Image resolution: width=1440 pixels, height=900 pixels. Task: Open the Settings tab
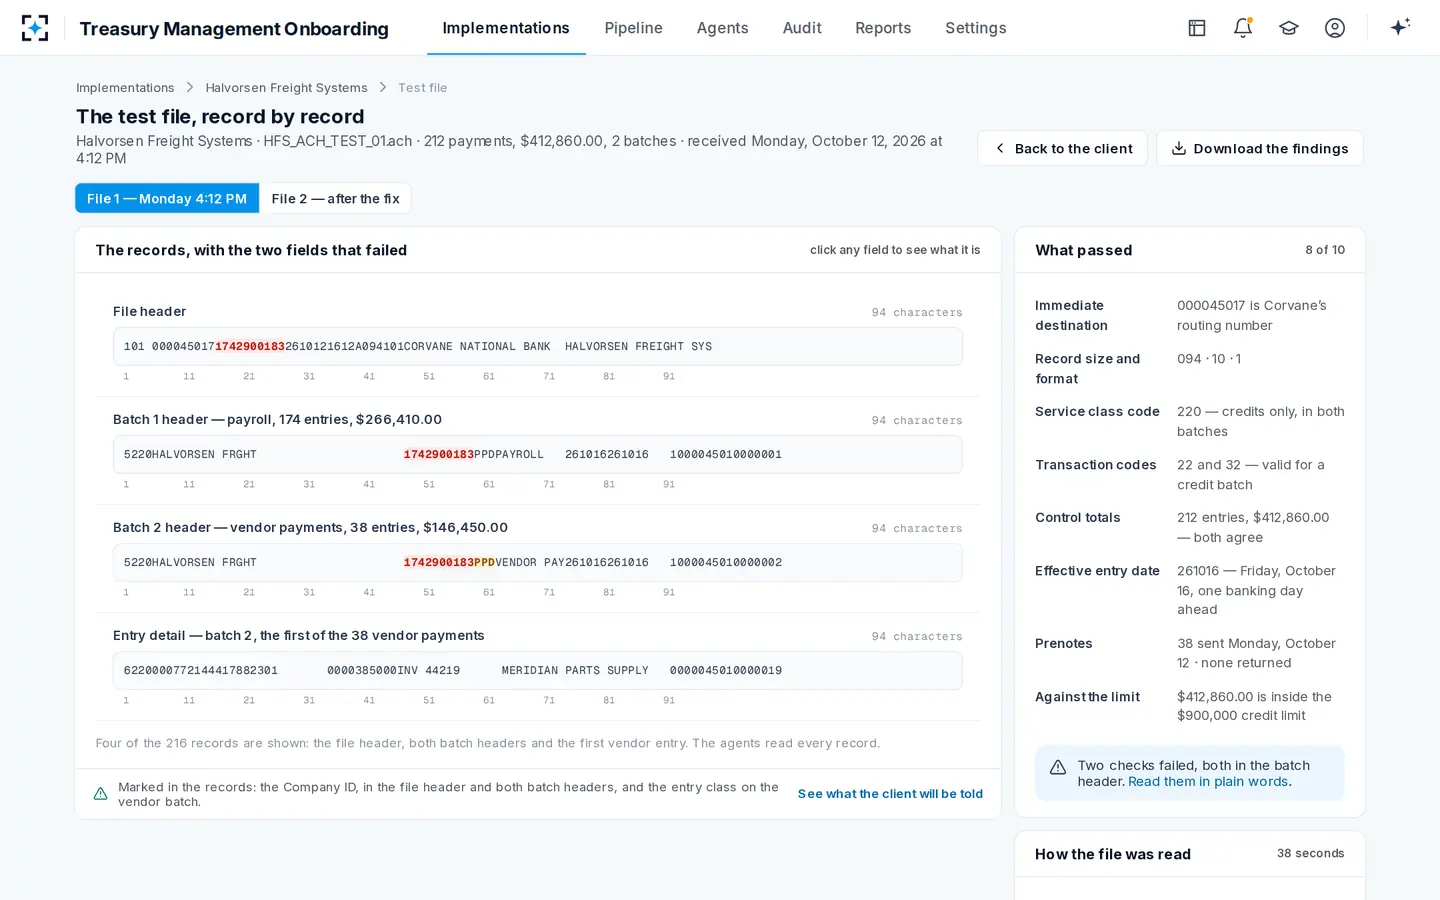tap(976, 28)
